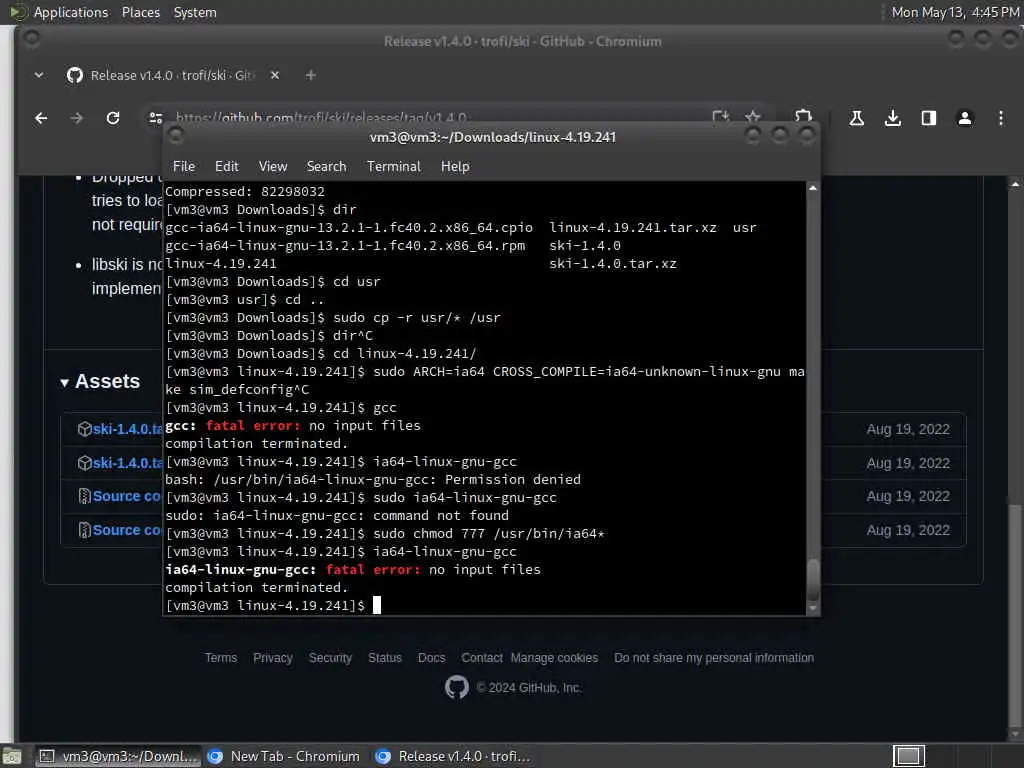Open the tab search dropdown chevron
1024x768 pixels.
(x=39, y=75)
